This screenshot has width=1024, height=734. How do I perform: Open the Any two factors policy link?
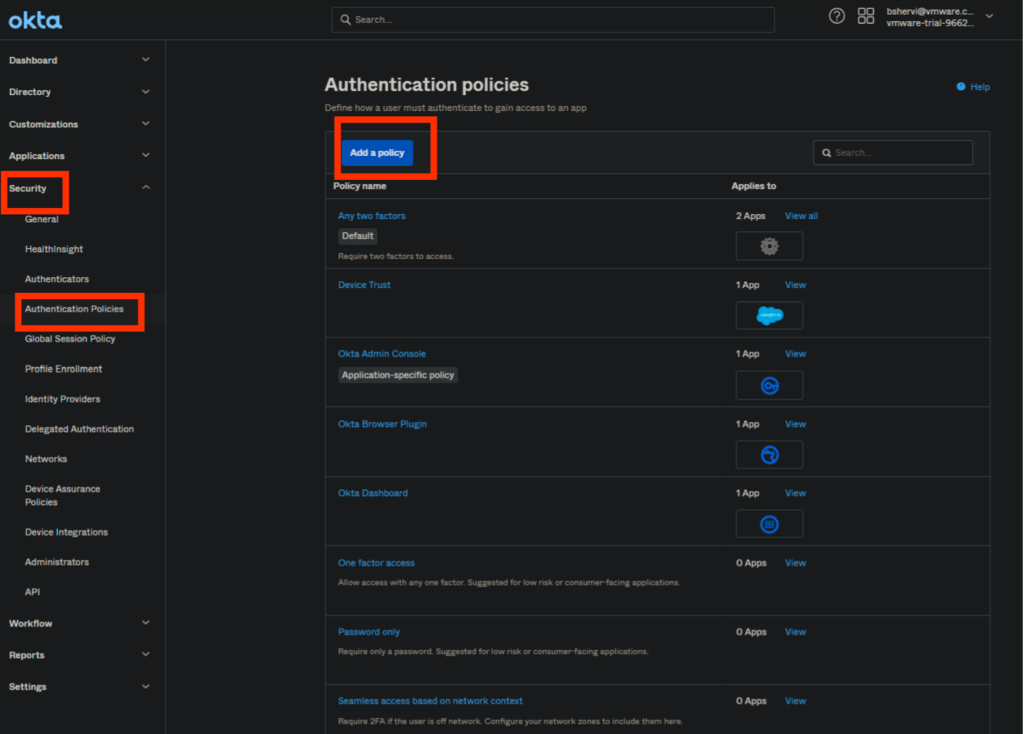coord(372,216)
